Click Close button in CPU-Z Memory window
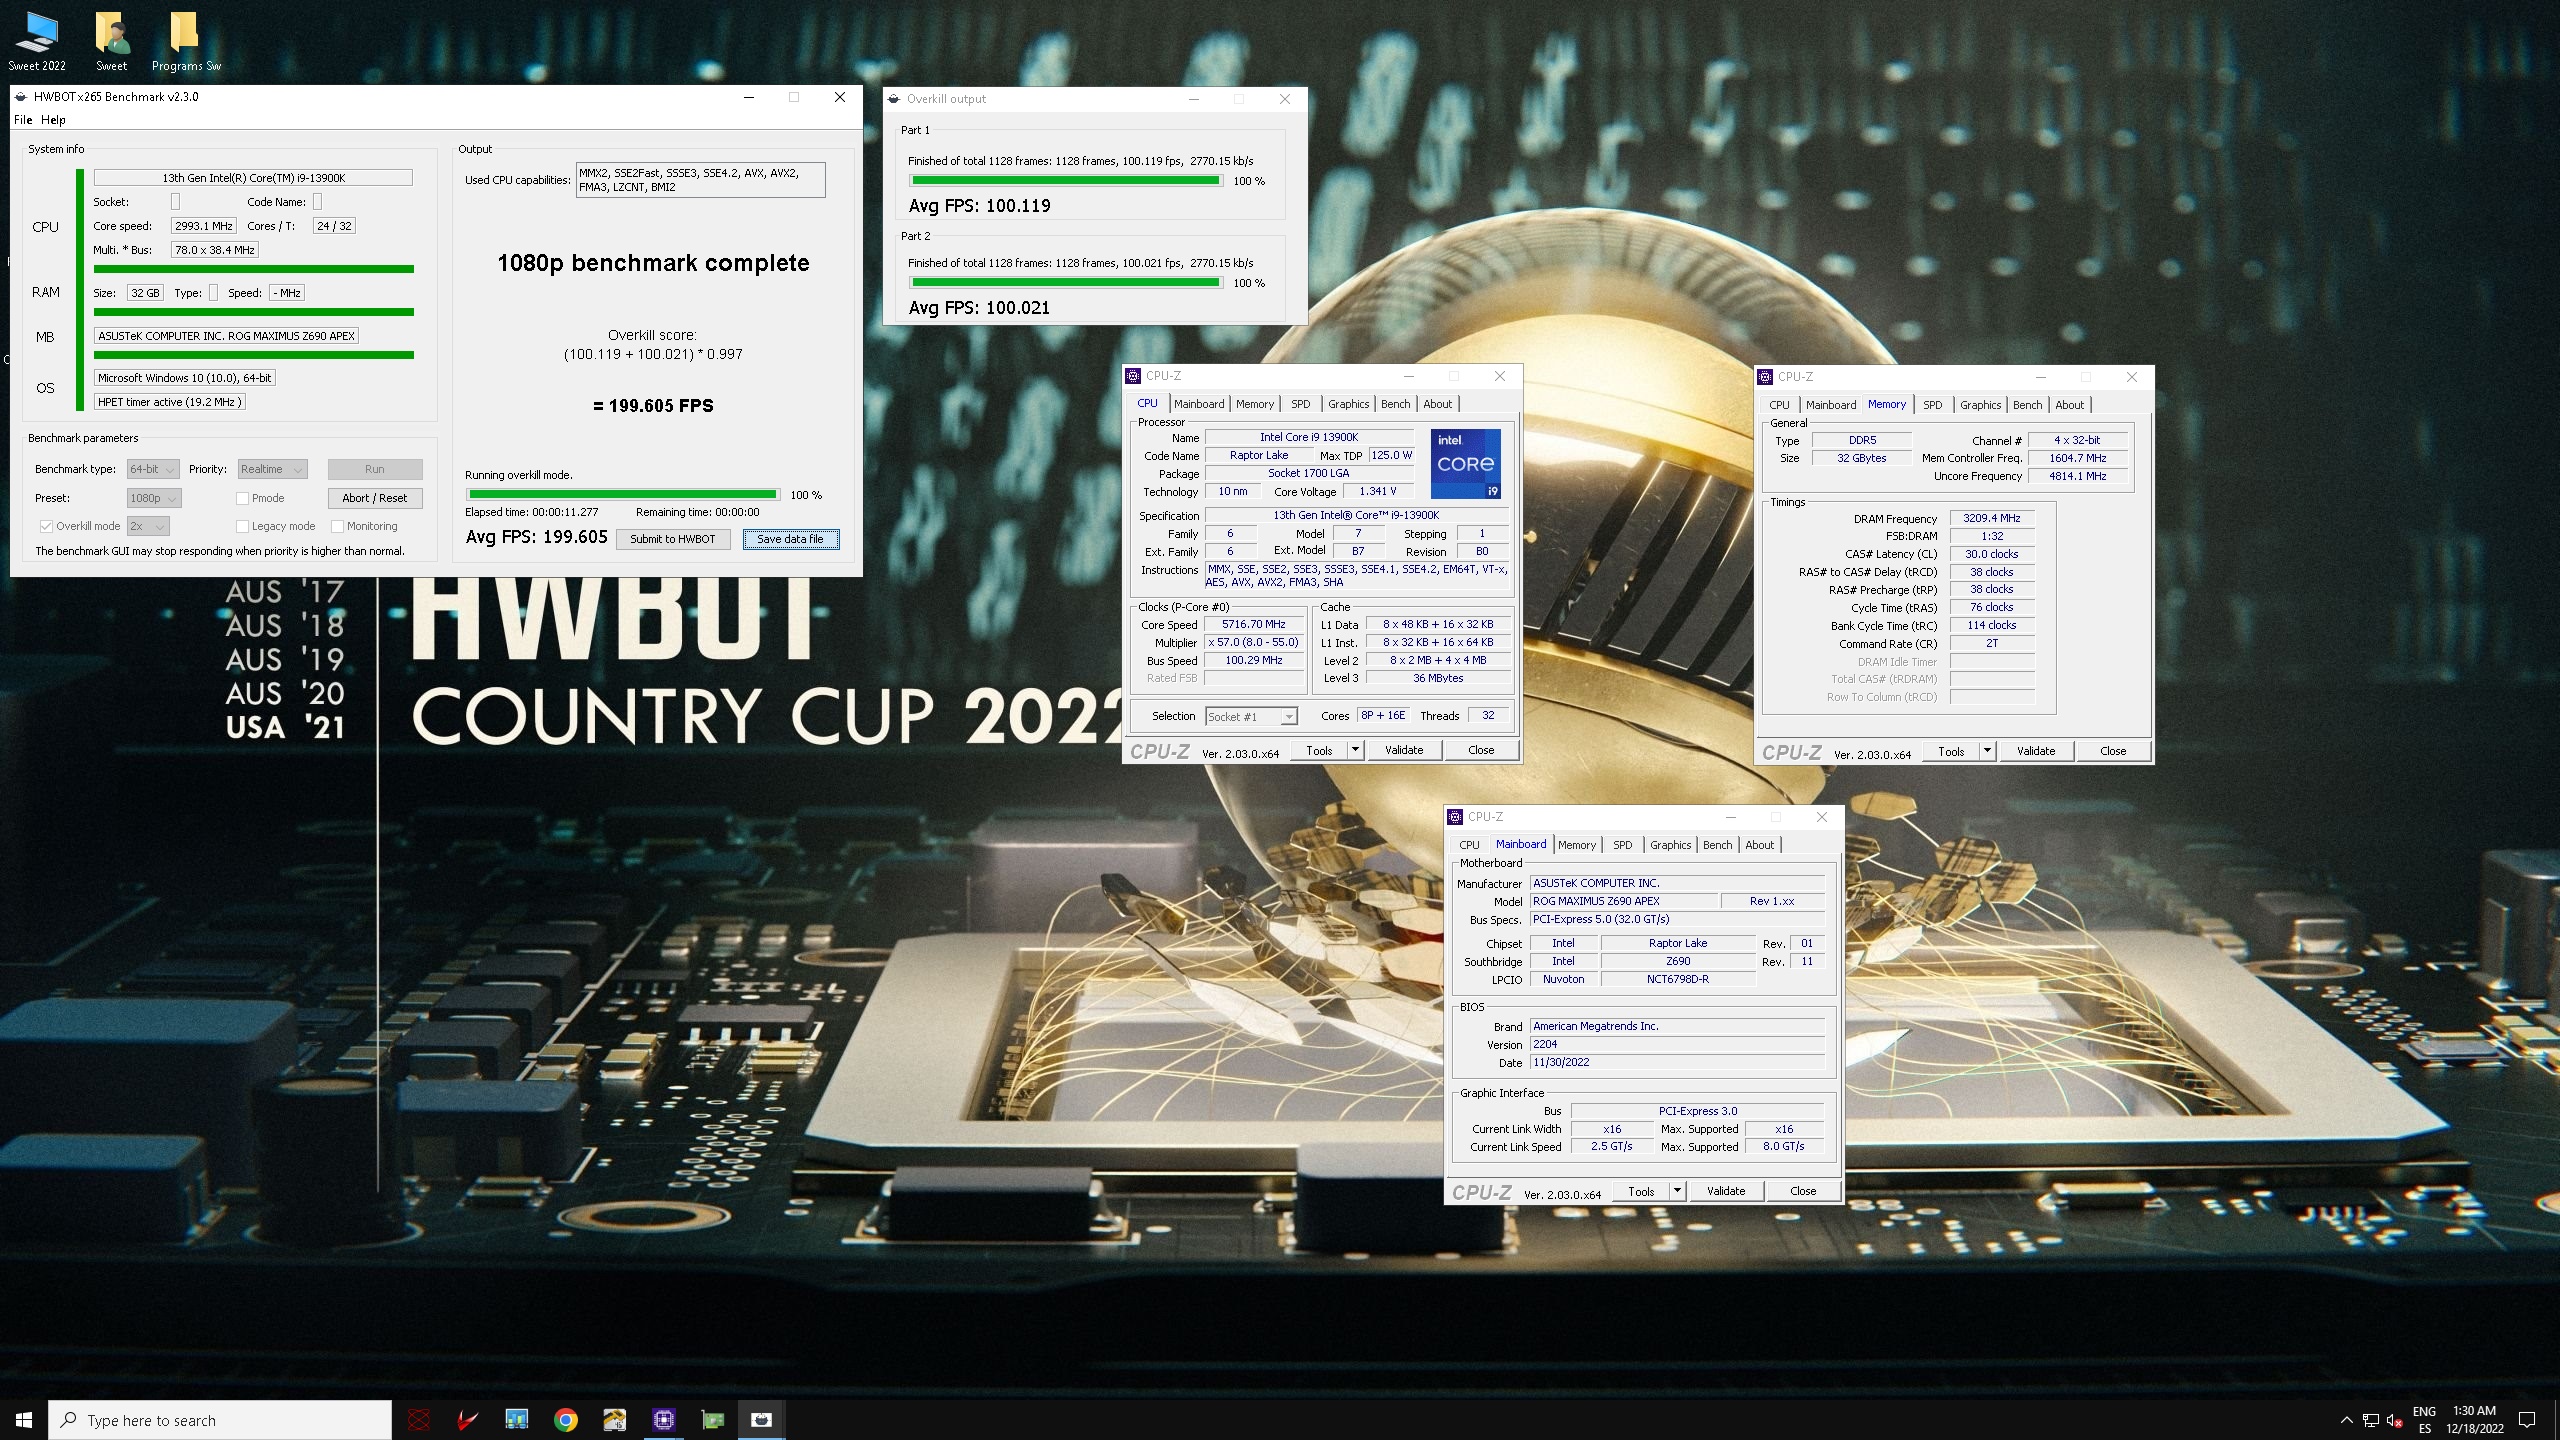The height and width of the screenshot is (1440, 2560). click(x=2113, y=751)
